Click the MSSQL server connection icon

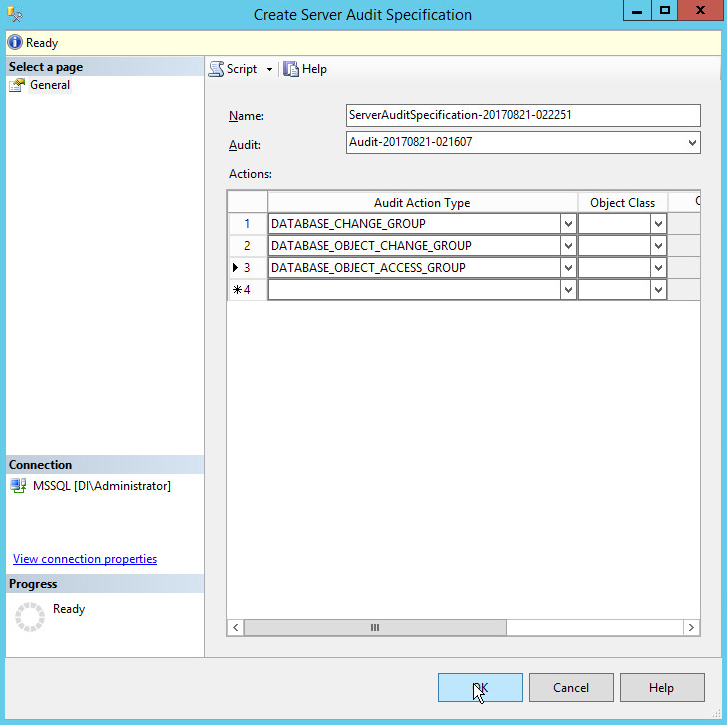pyautogui.click(x=18, y=486)
